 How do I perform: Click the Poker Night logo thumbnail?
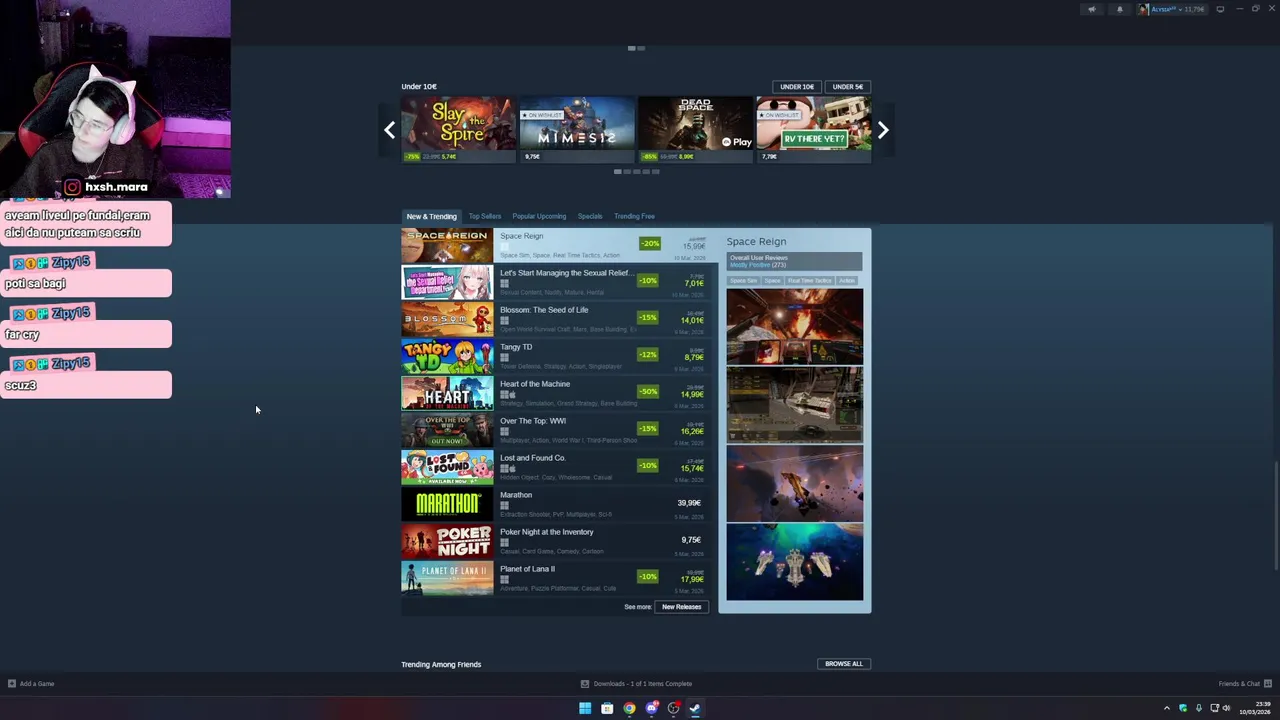[447, 542]
